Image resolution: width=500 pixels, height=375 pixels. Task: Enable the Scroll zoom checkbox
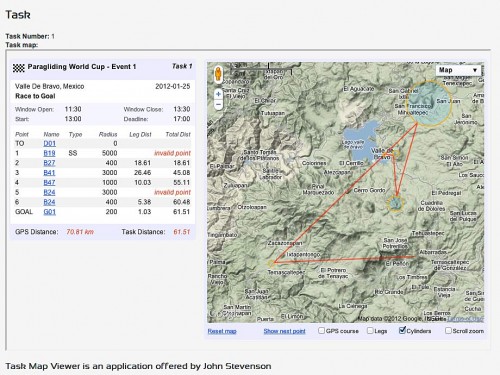point(448,330)
